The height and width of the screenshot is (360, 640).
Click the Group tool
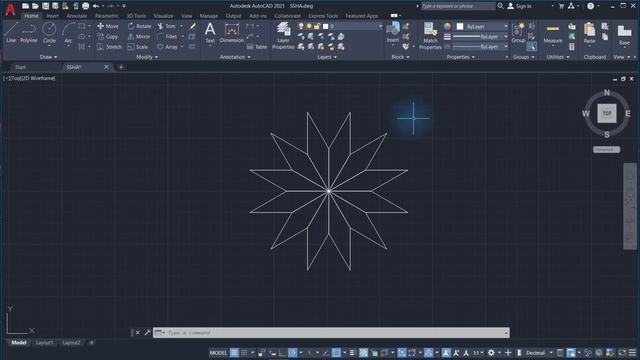(518, 32)
